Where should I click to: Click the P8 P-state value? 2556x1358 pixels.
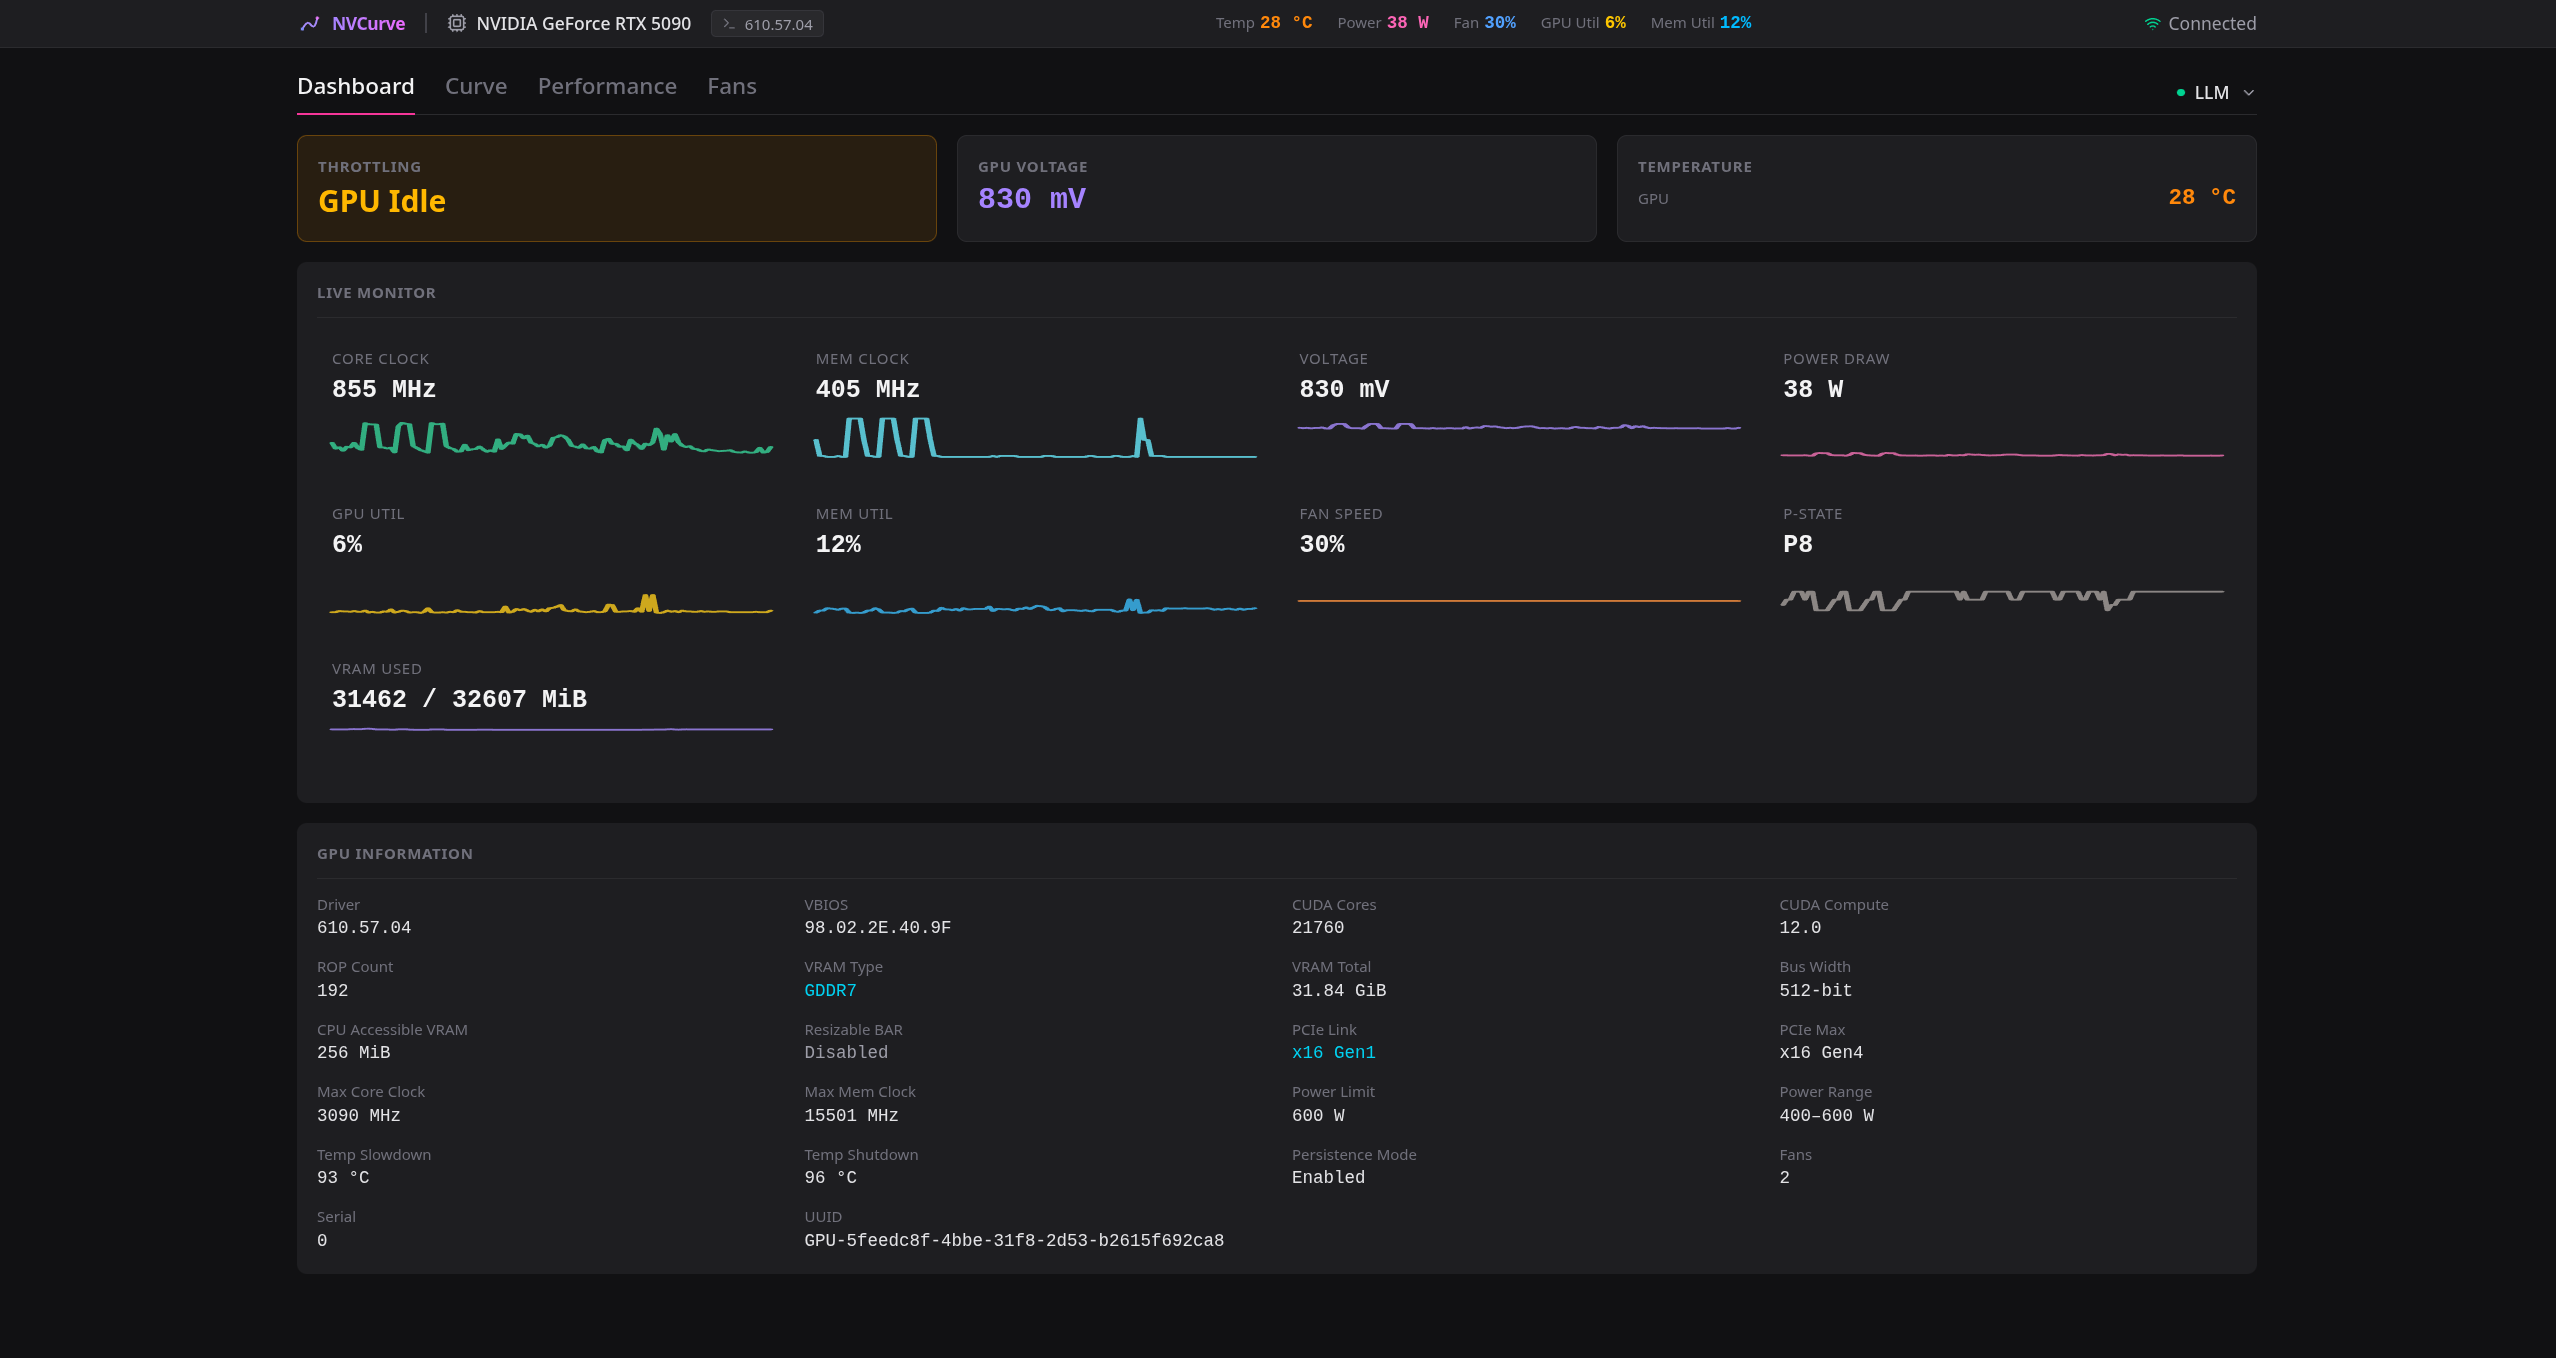tap(1798, 544)
